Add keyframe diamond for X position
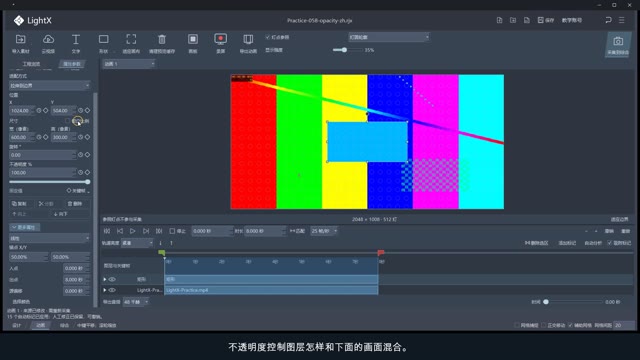This screenshot has width=640, height=360. pyautogui.click(x=46, y=111)
